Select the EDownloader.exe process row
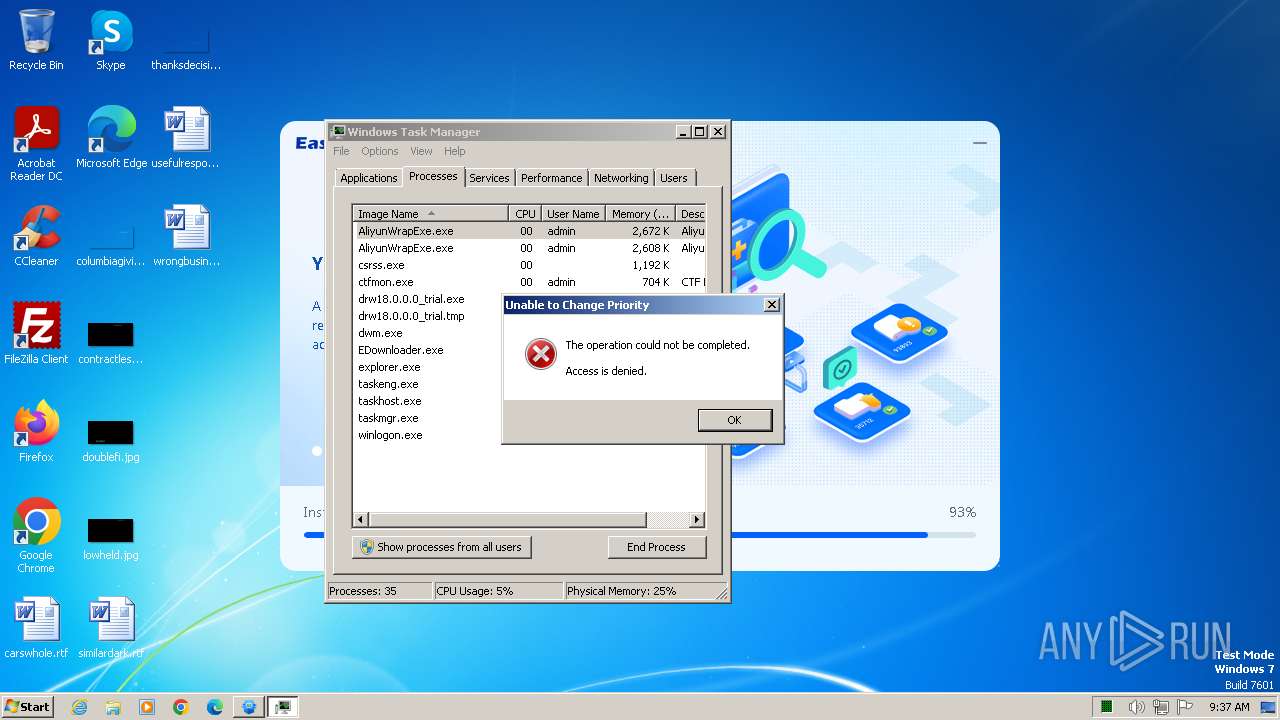 pos(428,350)
